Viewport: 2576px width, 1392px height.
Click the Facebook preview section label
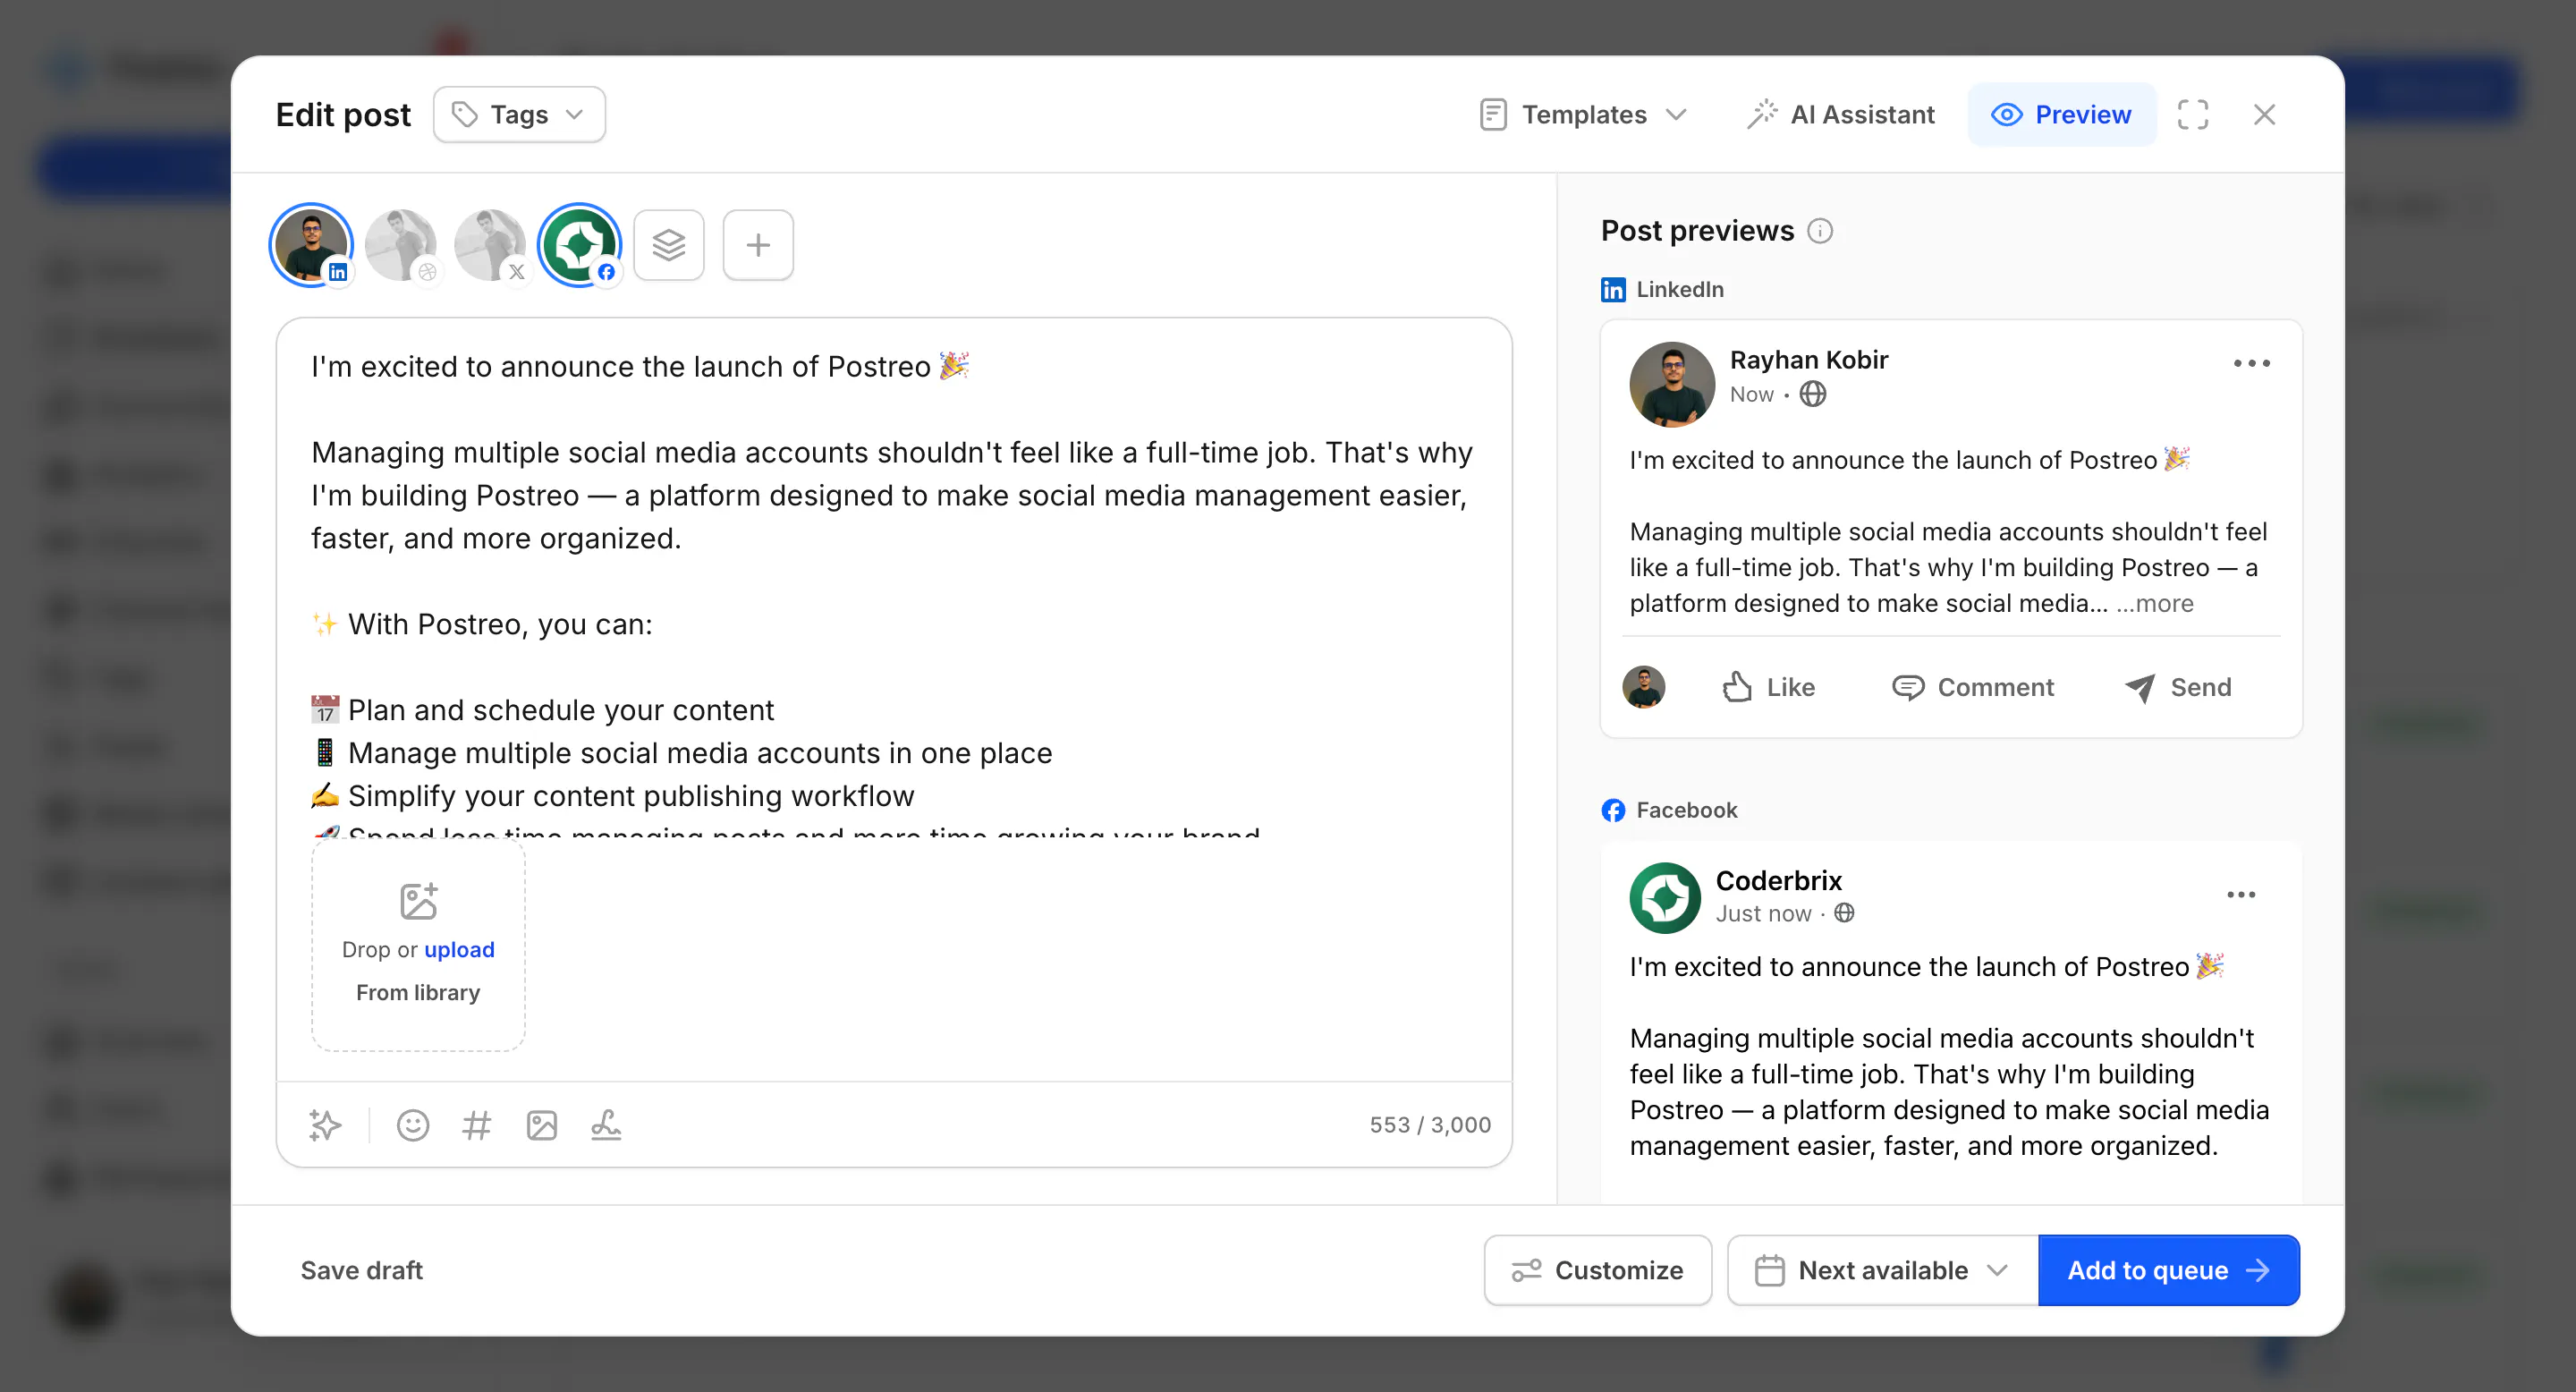click(1669, 810)
